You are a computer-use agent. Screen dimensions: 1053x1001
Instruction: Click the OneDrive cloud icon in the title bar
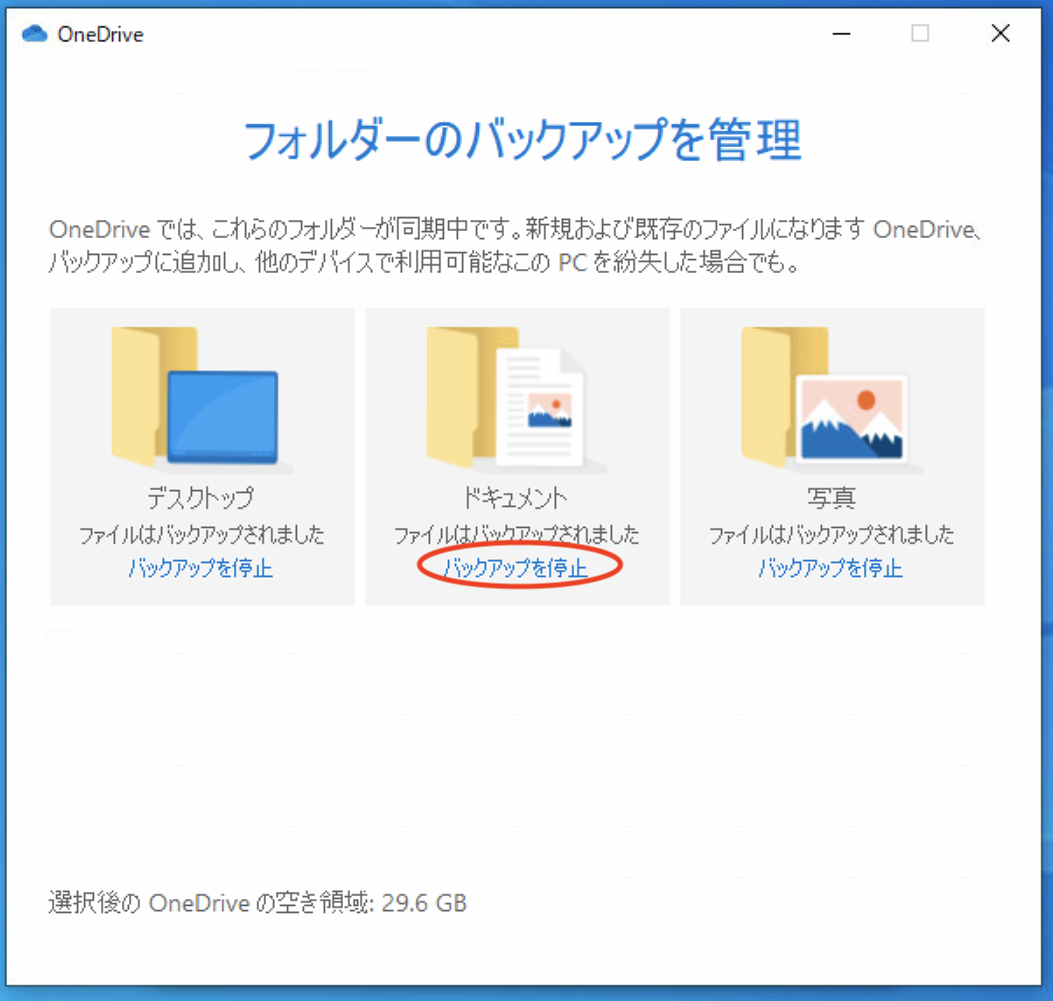[33, 33]
